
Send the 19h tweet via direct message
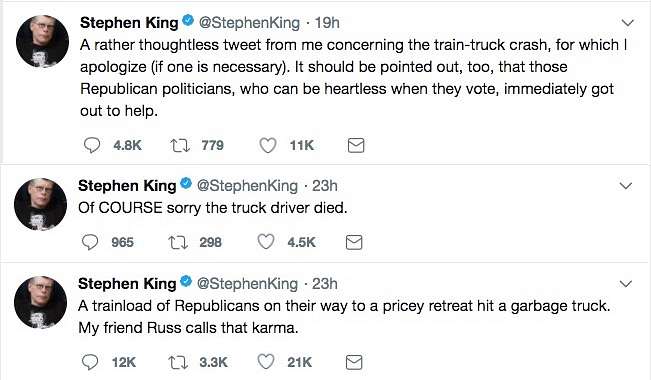point(356,145)
